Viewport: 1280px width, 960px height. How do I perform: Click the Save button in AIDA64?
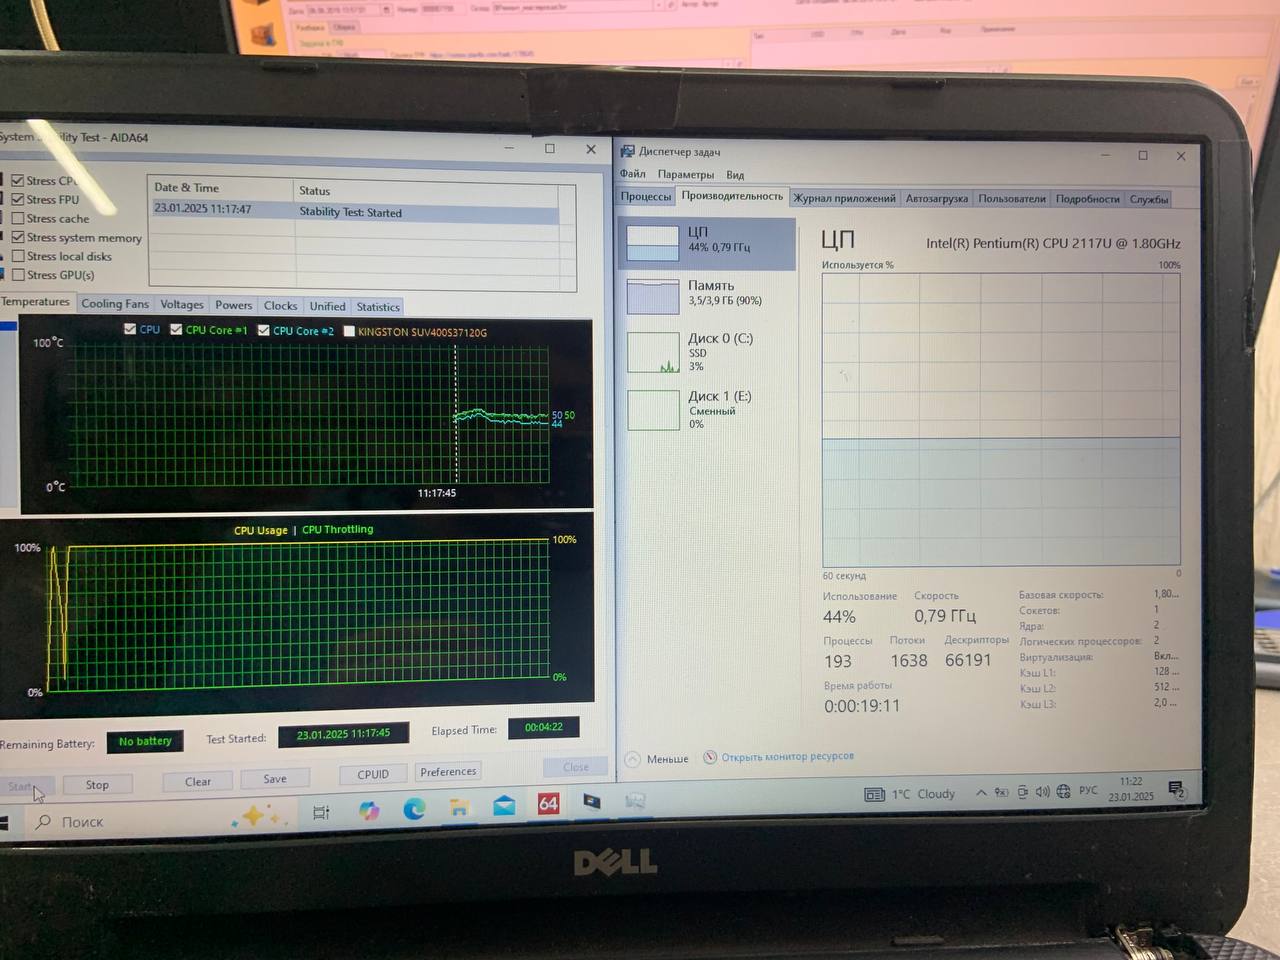tap(275, 779)
